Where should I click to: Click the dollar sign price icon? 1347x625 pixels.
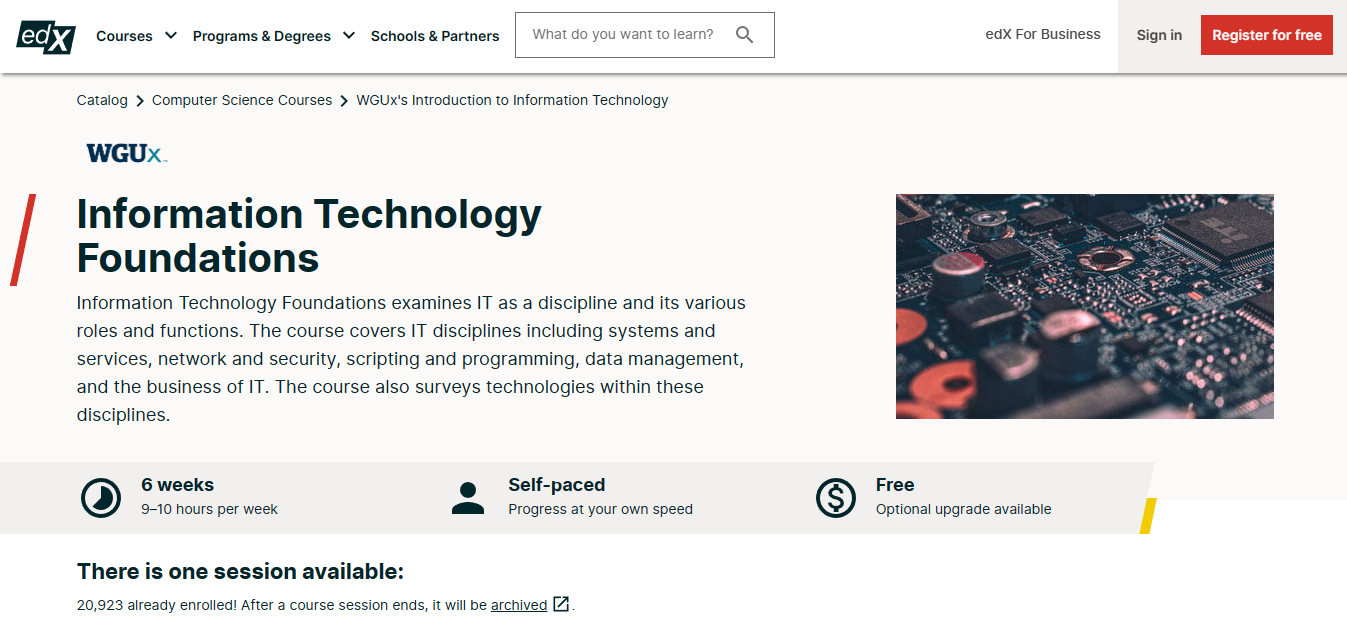coord(835,497)
